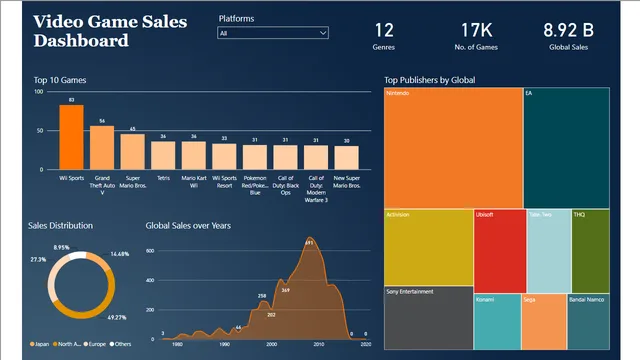Click the Call of Duty: Black Ops bar

point(285,157)
